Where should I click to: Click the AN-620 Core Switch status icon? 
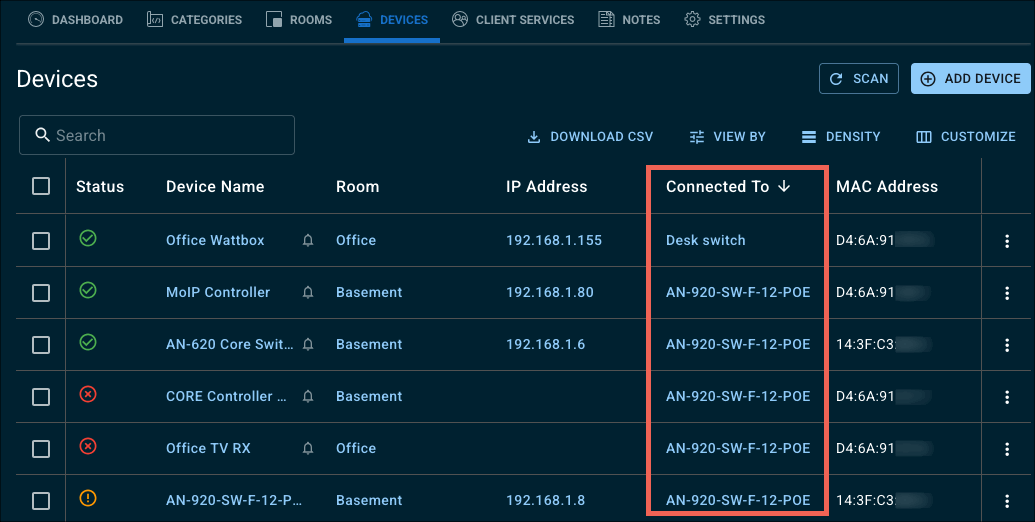(x=88, y=342)
